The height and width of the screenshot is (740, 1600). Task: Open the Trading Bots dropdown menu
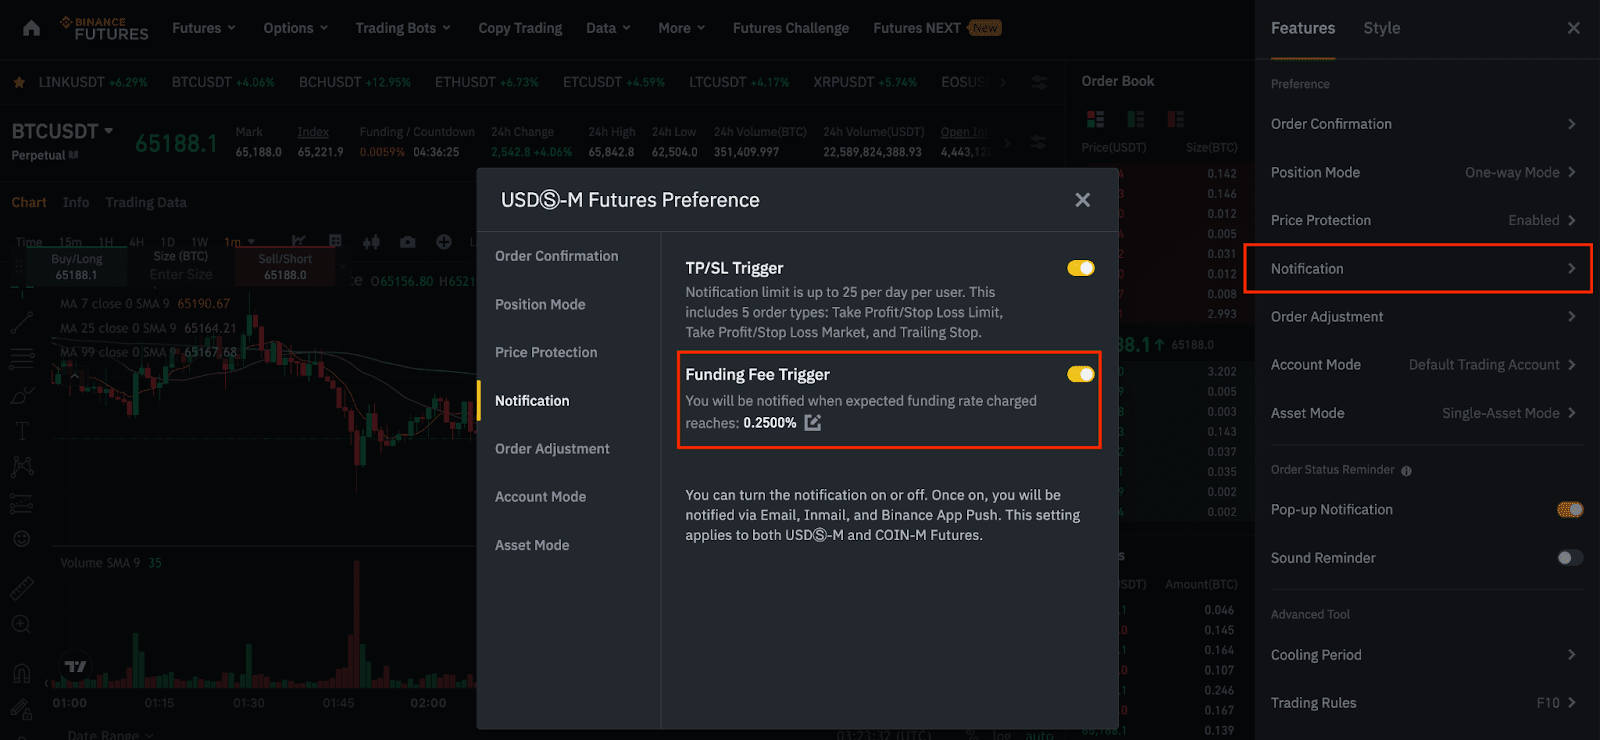click(x=403, y=28)
